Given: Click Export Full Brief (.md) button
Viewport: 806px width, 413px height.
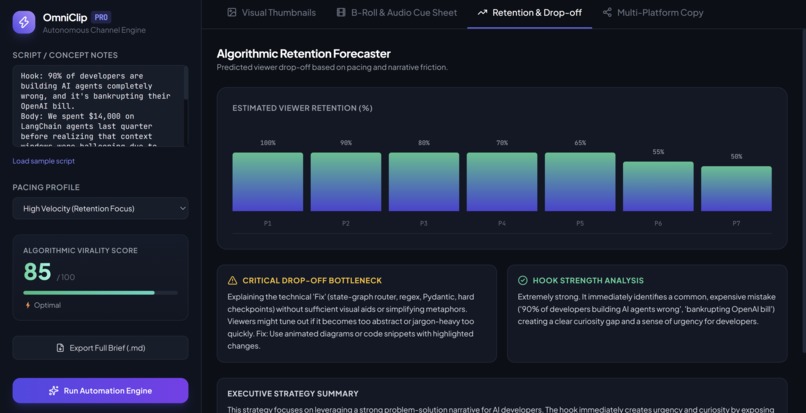Looking at the screenshot, I should [100, 348].
